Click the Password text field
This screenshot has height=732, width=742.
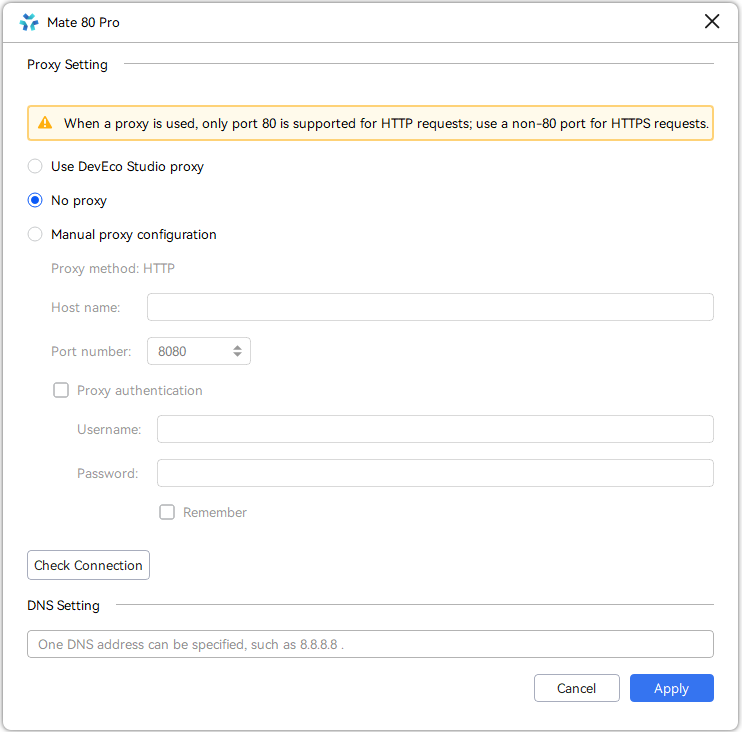point(435,473)
